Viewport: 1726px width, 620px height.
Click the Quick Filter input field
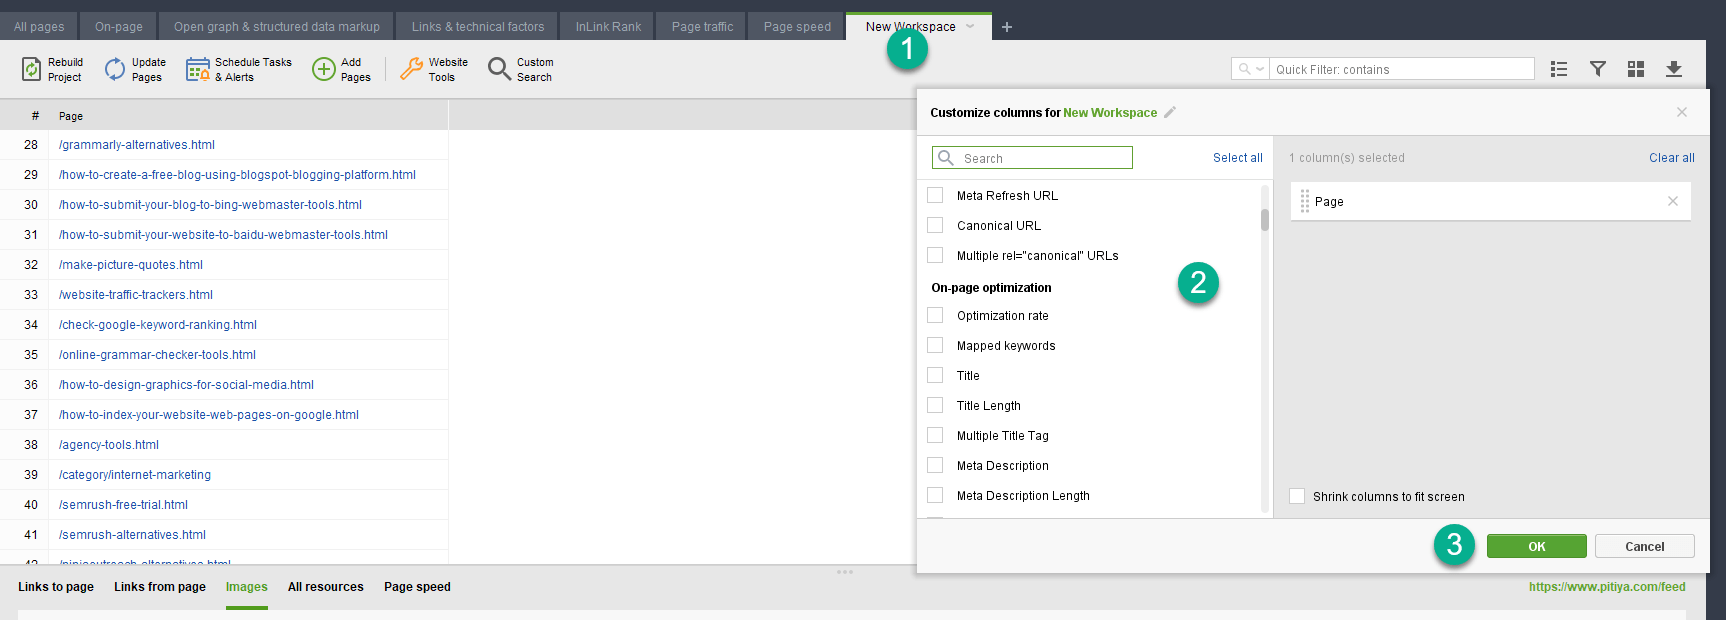click(x=1402, y=69)
